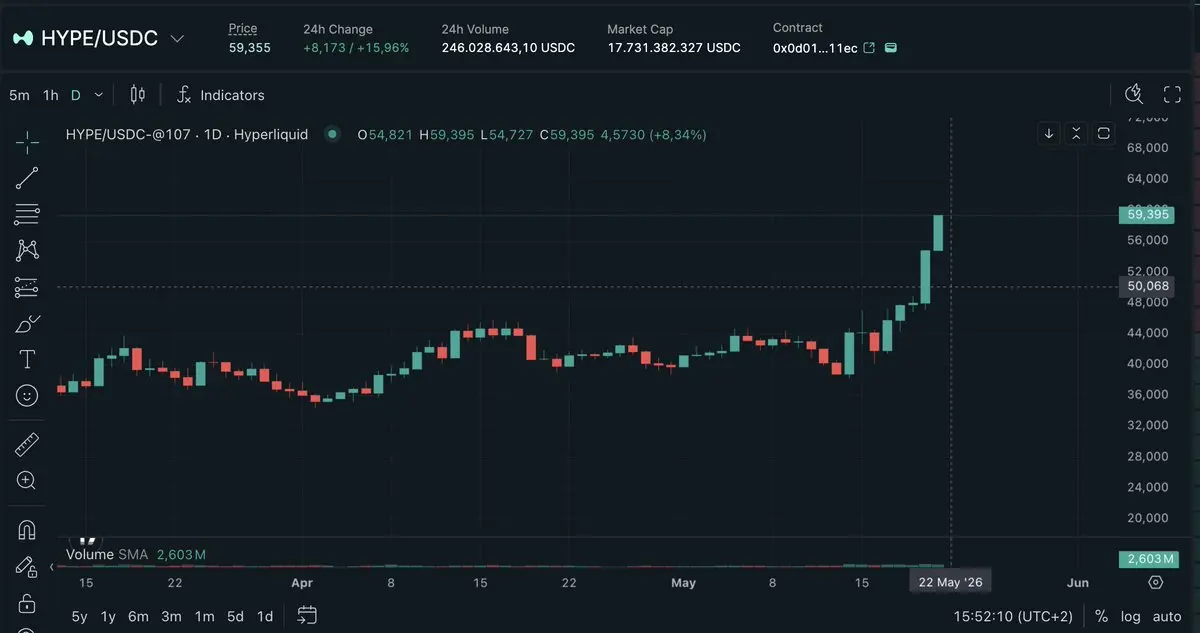Click the 22 May '26 date label
The width and height of the screenshot is (1200, 633).
coord(950,582)
